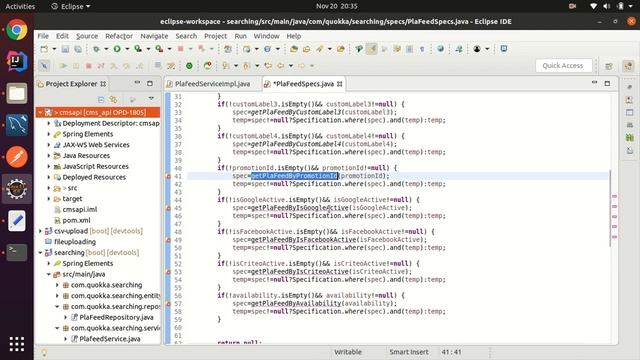Screen dimensions: 640x360
Task: Maximize the Project Explorer panel
Action: [150, 83]
